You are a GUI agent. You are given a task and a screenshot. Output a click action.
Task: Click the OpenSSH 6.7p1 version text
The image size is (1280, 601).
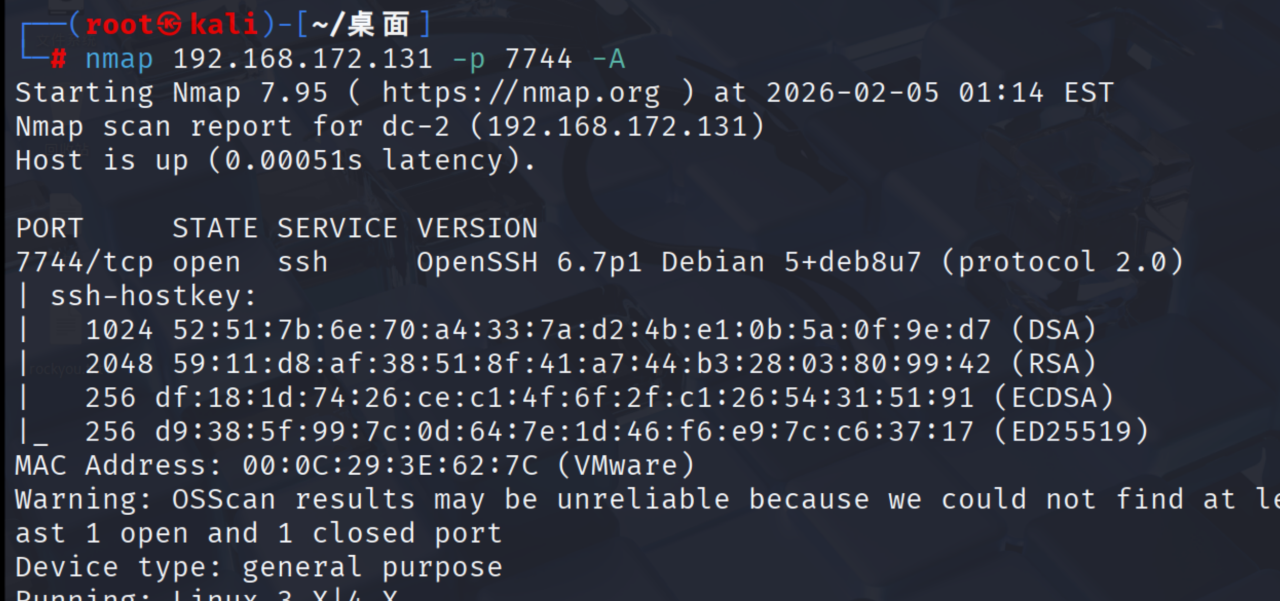pos(530,262)
